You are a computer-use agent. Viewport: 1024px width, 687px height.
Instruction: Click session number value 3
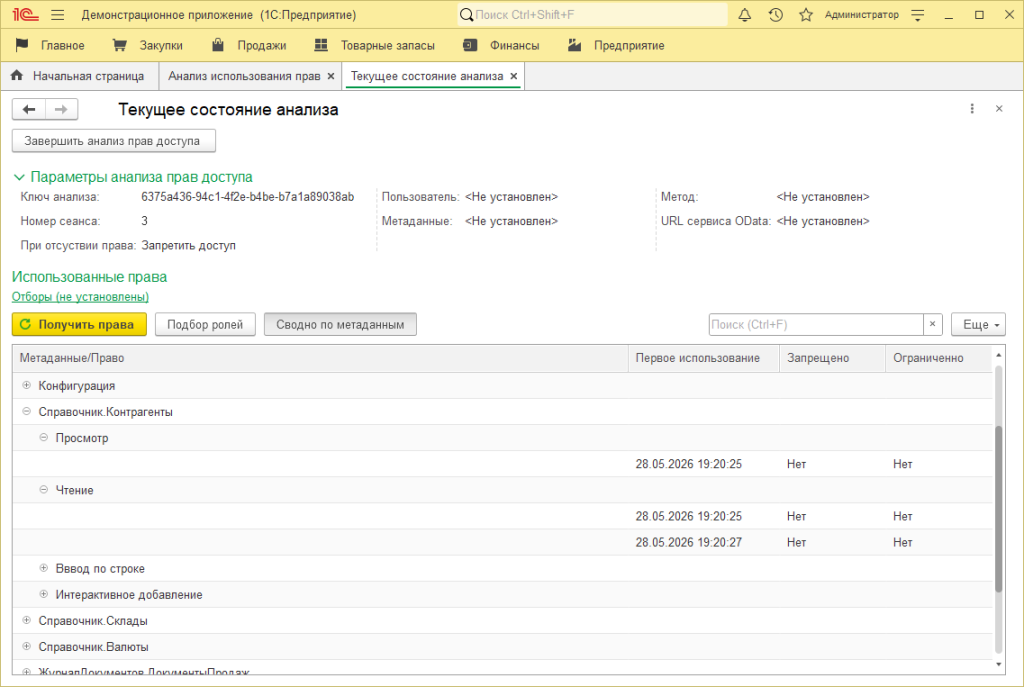pyautogui.click(x=144, y=221)
